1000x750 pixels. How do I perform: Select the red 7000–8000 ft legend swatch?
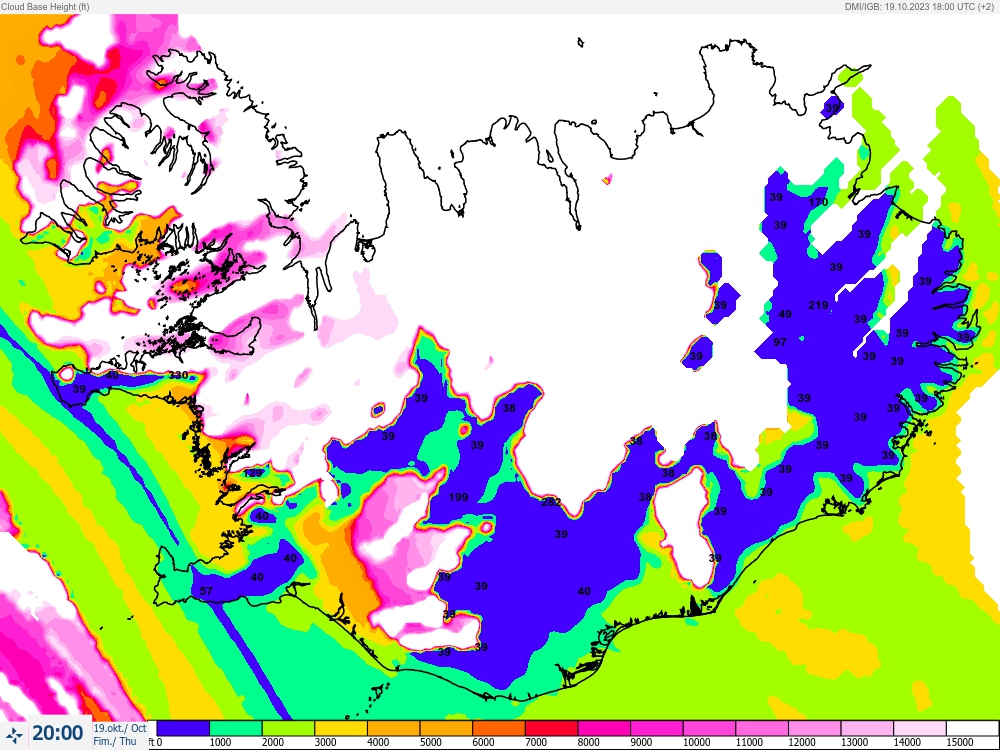pos(552,728)
